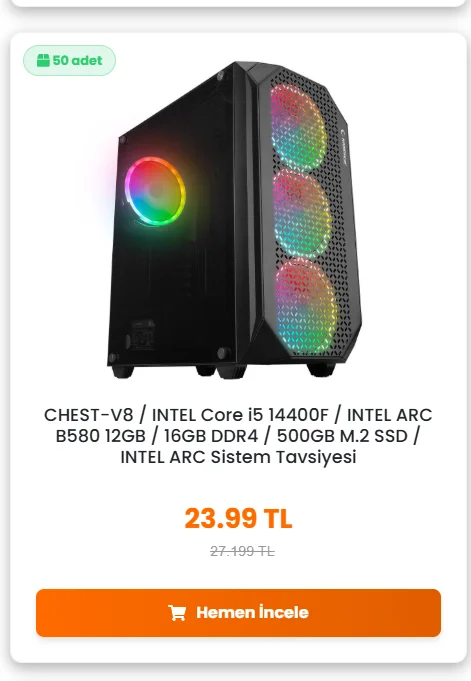Click the 23.99 TL discounted price

click(239, 518)
